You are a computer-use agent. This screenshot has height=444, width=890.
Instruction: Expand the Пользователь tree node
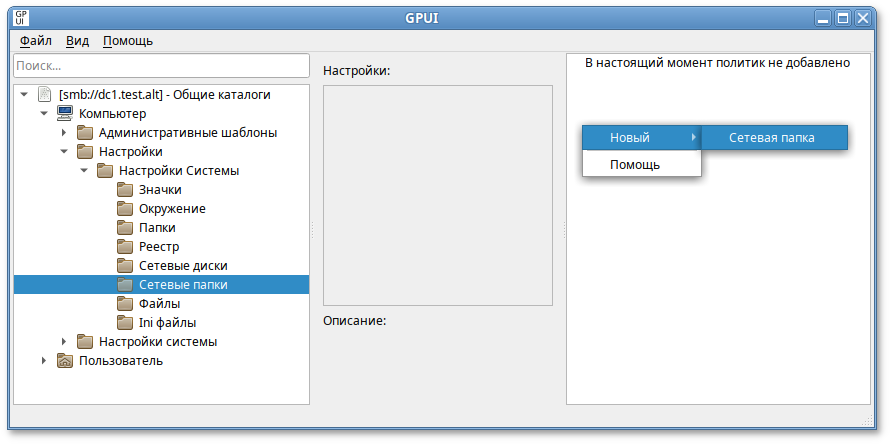44,361
